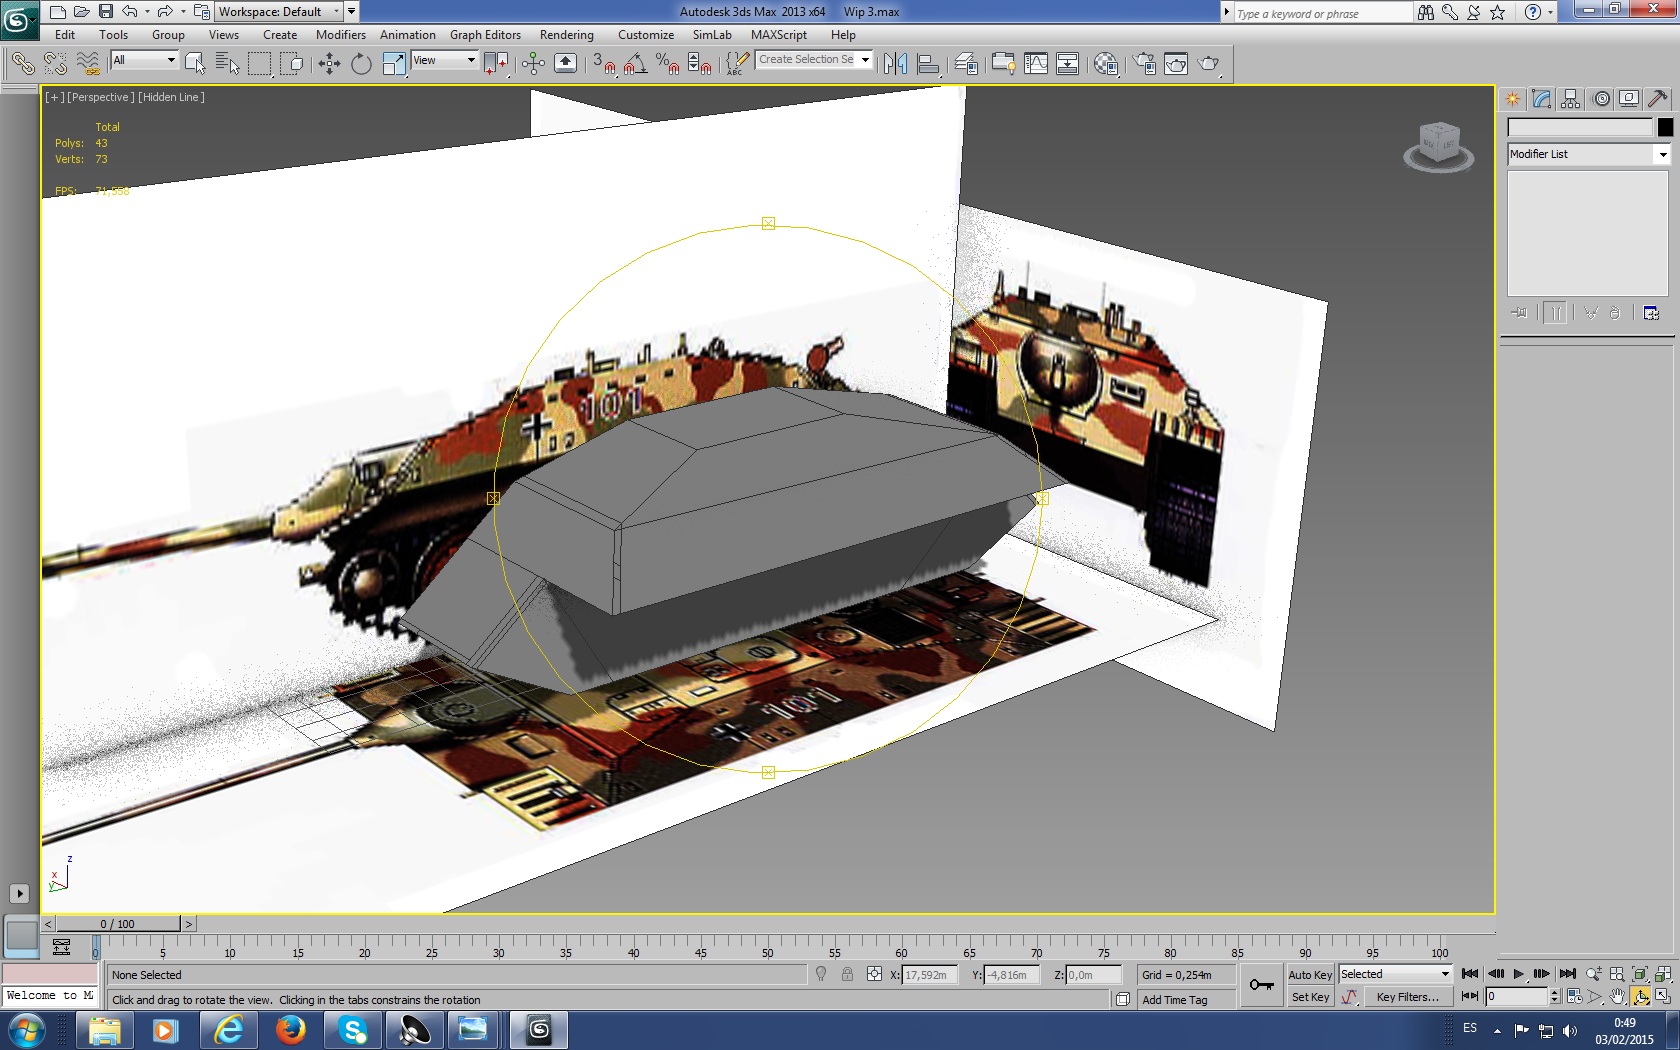Toggle Spinner Snap
Viewport: 1680px width, 1050px height.
click(x=699, y=64)
